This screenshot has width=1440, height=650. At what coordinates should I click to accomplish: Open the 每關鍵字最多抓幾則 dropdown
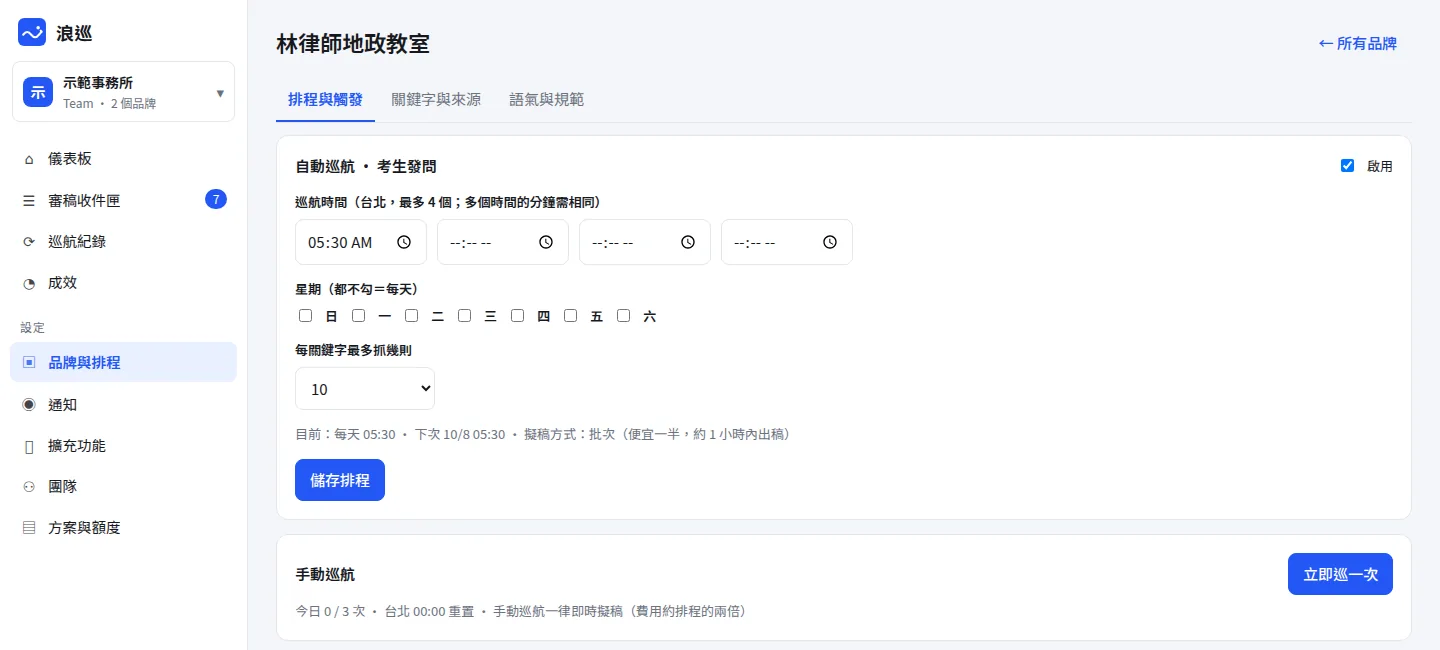pos(365,389)
